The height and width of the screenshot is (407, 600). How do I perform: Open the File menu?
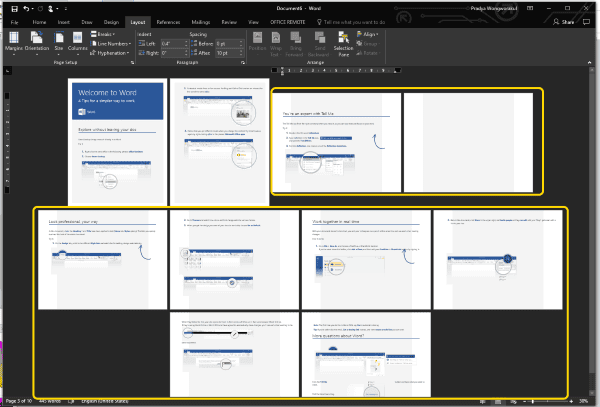pyautogui.click(x=14, y=20)
